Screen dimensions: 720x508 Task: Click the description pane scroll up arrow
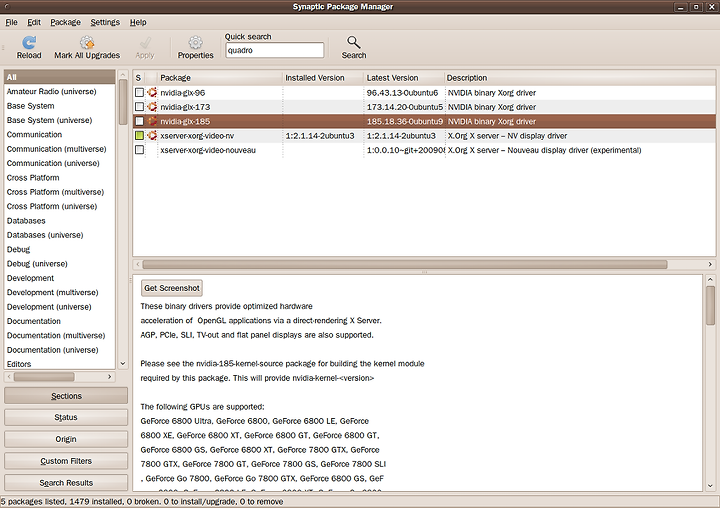coord(710,279)
